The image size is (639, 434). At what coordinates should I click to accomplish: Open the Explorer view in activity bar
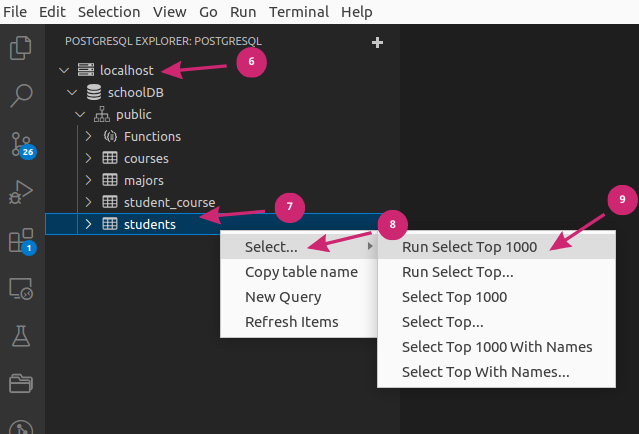(x=20, y=48)
